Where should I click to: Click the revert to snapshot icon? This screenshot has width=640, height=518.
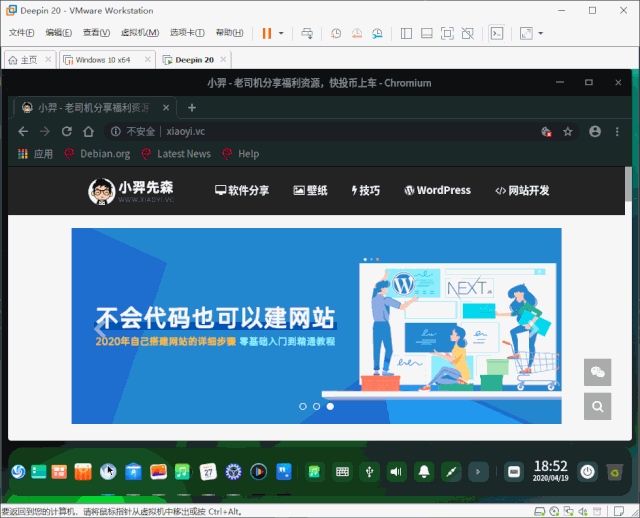pos(357,33)
